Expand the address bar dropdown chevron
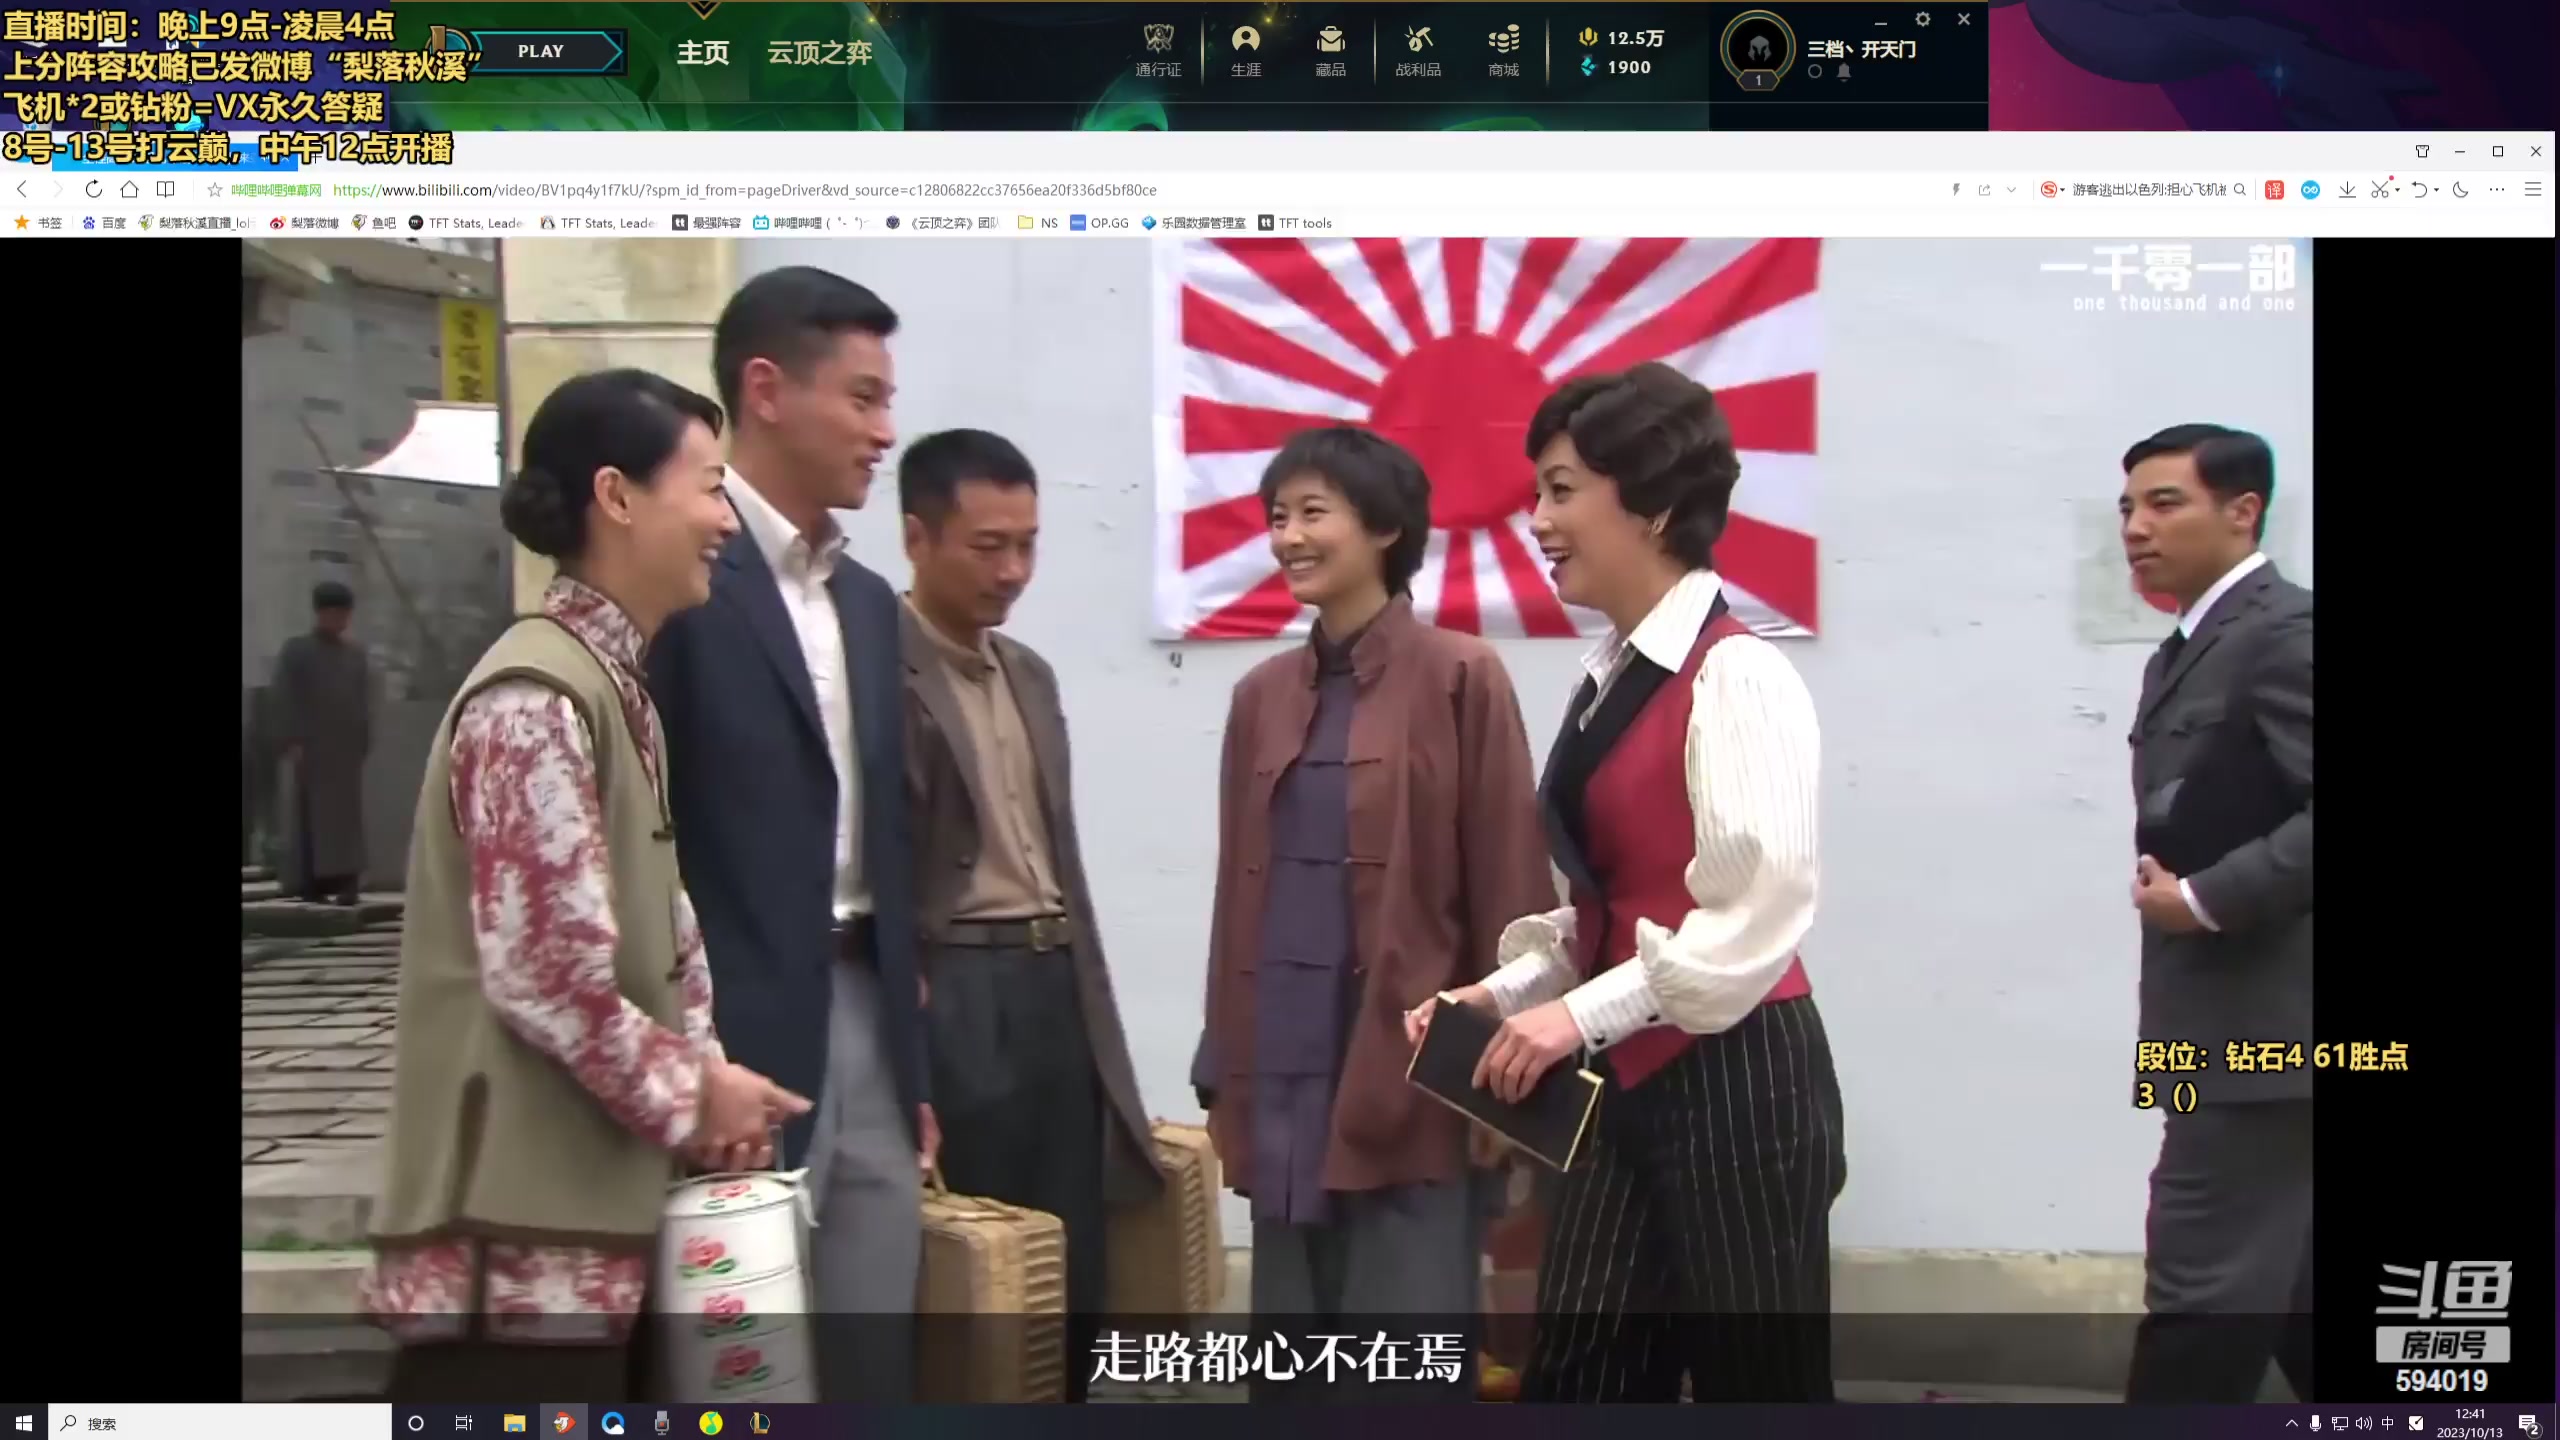 click(x=2011, y=190)
